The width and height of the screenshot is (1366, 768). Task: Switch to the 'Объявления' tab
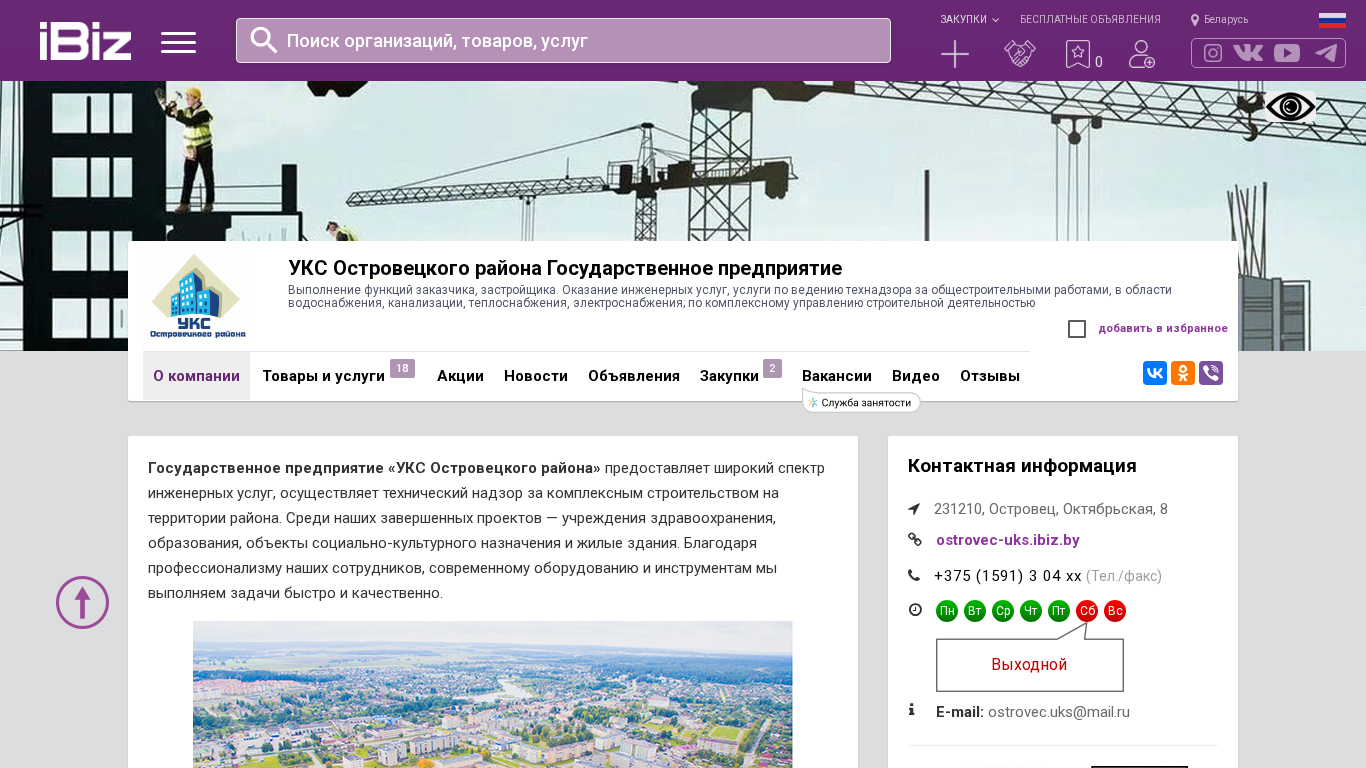(634, 376)
